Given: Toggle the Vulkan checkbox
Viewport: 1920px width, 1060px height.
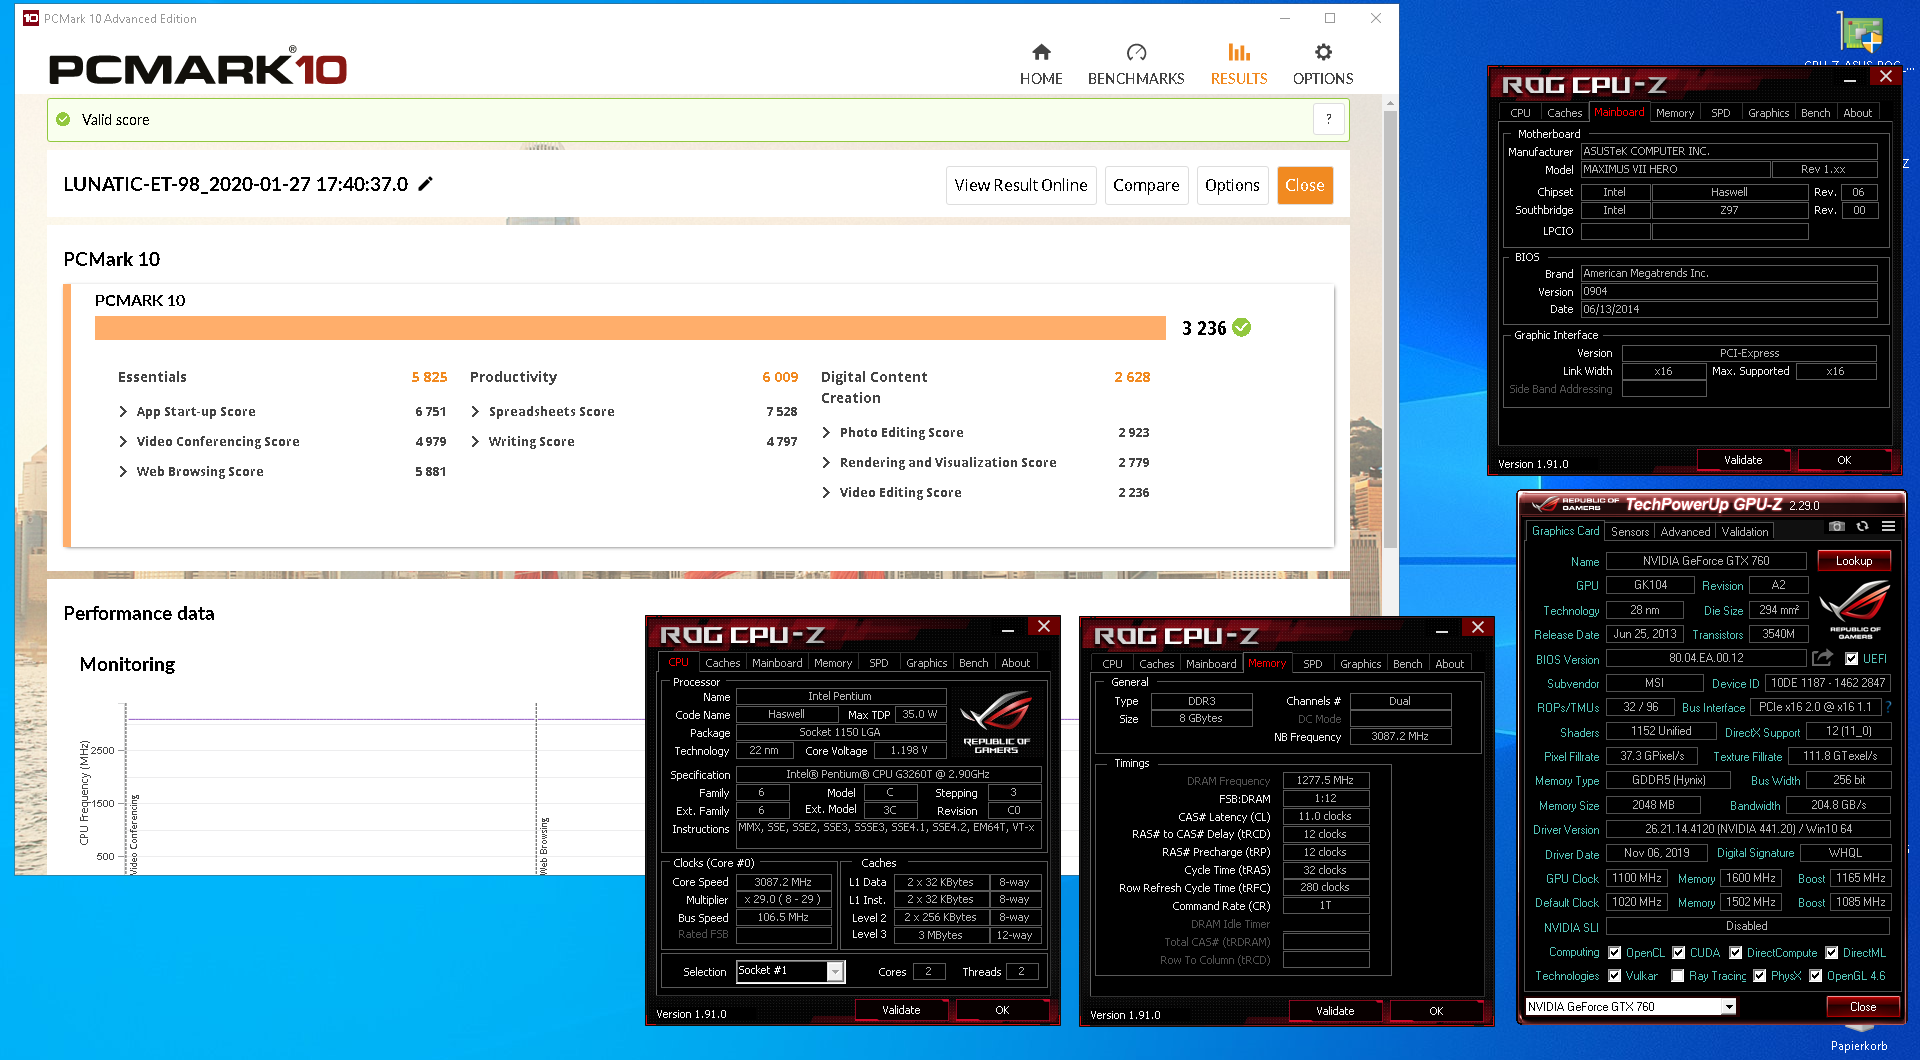Looking at the screenshot, I should pyautogui.click(x=1614, y=976).
